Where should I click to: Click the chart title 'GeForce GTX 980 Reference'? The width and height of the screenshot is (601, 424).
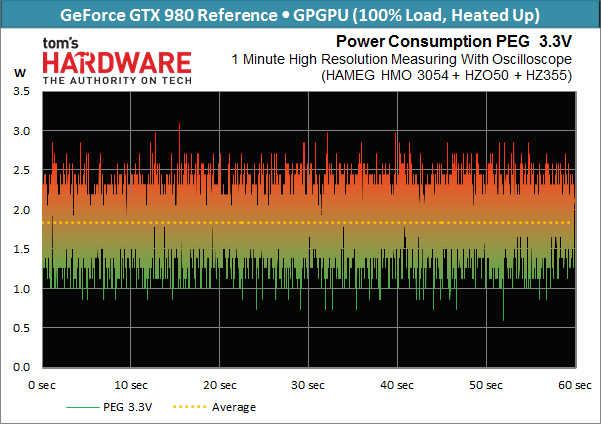coord(169,15)
